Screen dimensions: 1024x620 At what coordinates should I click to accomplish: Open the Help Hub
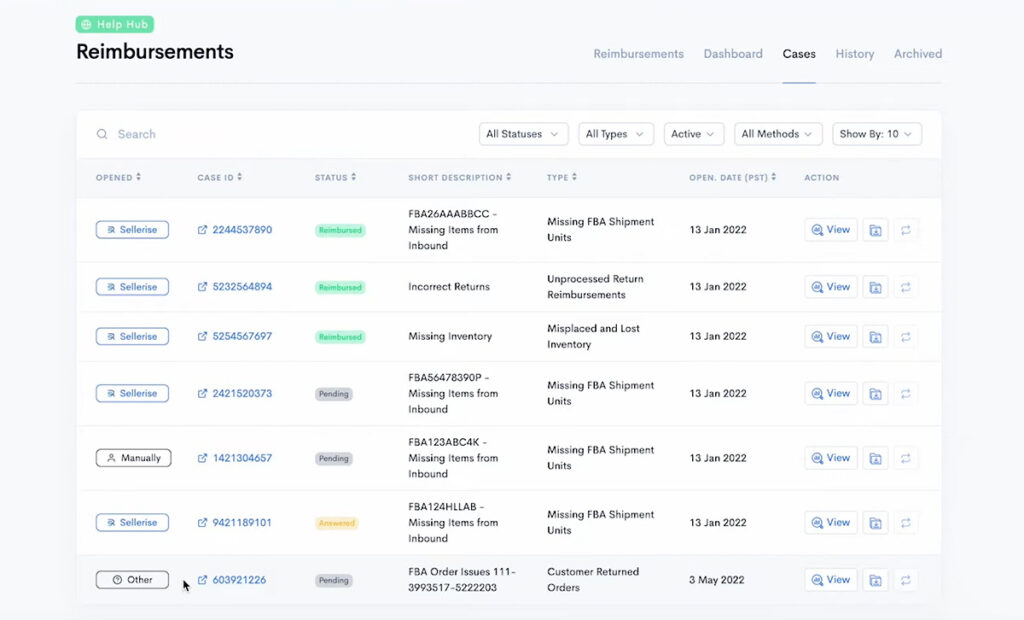point(114,24)
